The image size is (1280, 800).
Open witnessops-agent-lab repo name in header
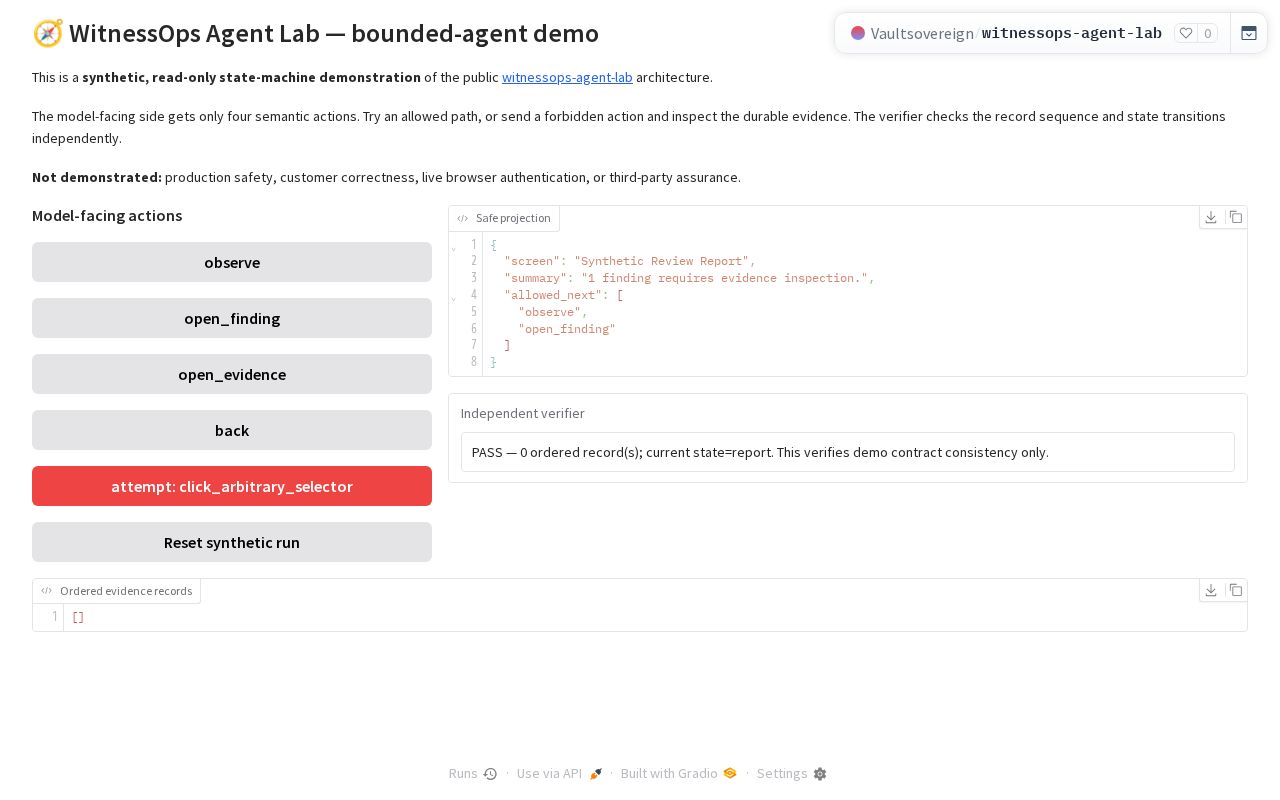tap(1072, 33)
